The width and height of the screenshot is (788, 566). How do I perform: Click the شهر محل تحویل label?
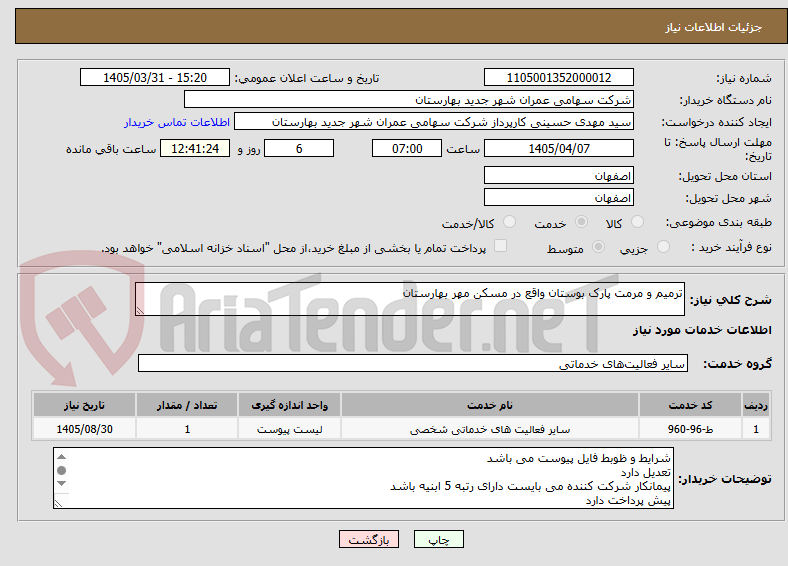(x=729, y=199)
